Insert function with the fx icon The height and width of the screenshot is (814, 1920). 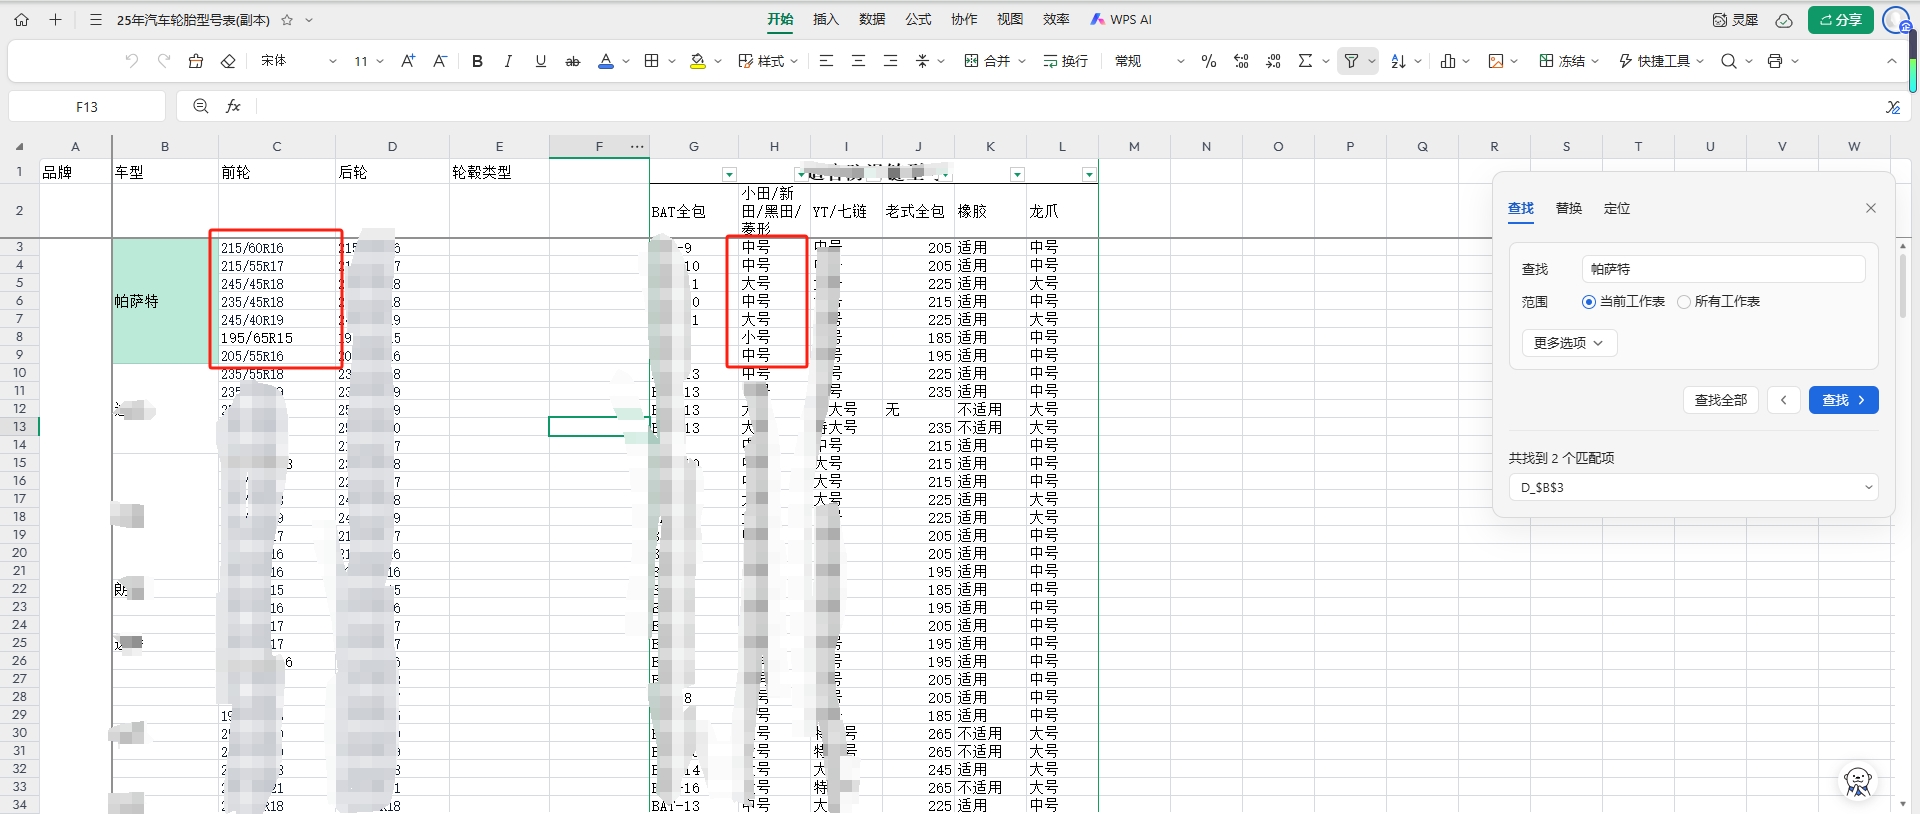[x=233, y=106]
